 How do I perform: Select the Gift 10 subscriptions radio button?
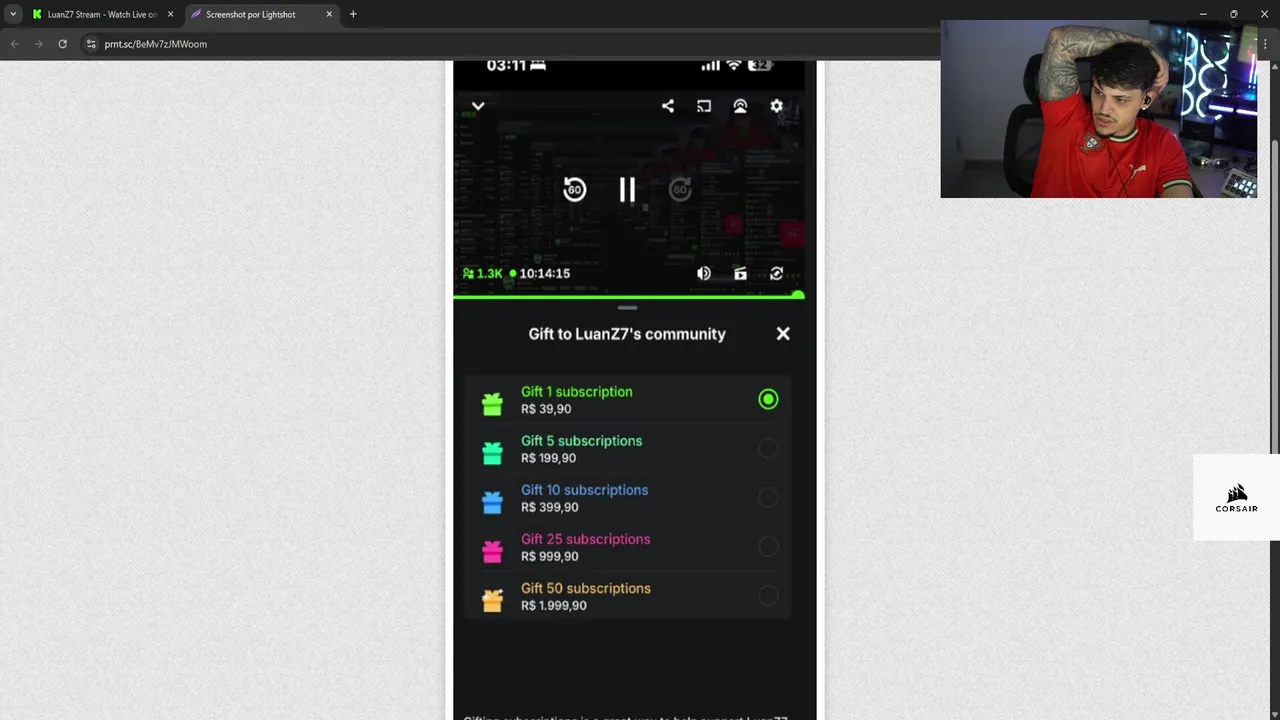click(x=768, y=497)
